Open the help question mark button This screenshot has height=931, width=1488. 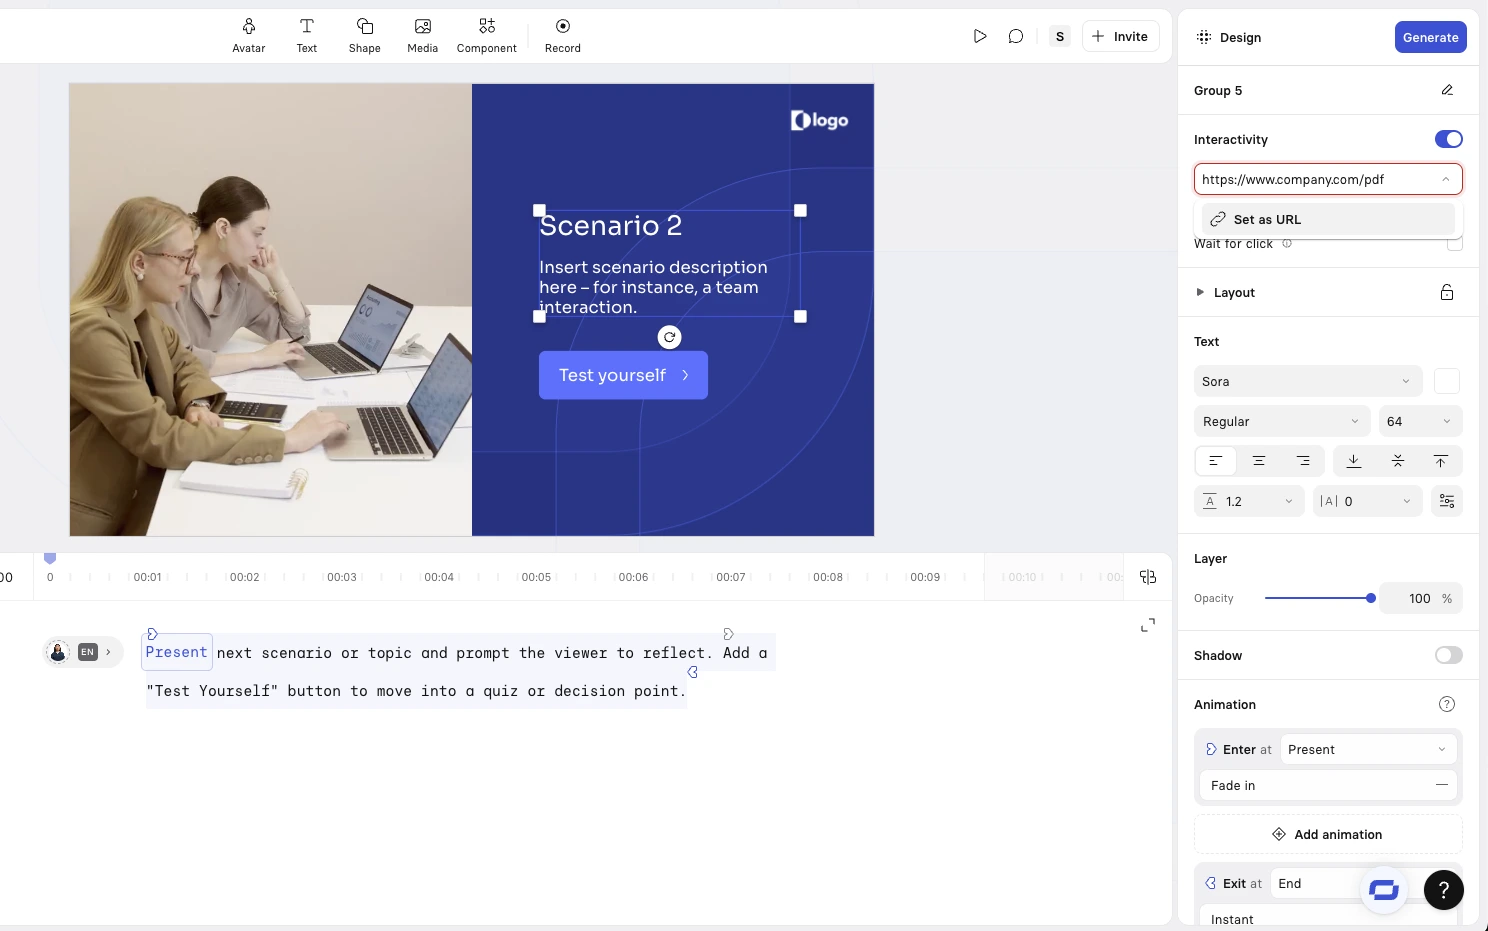pyautogui.click(x=1444, y=890)
